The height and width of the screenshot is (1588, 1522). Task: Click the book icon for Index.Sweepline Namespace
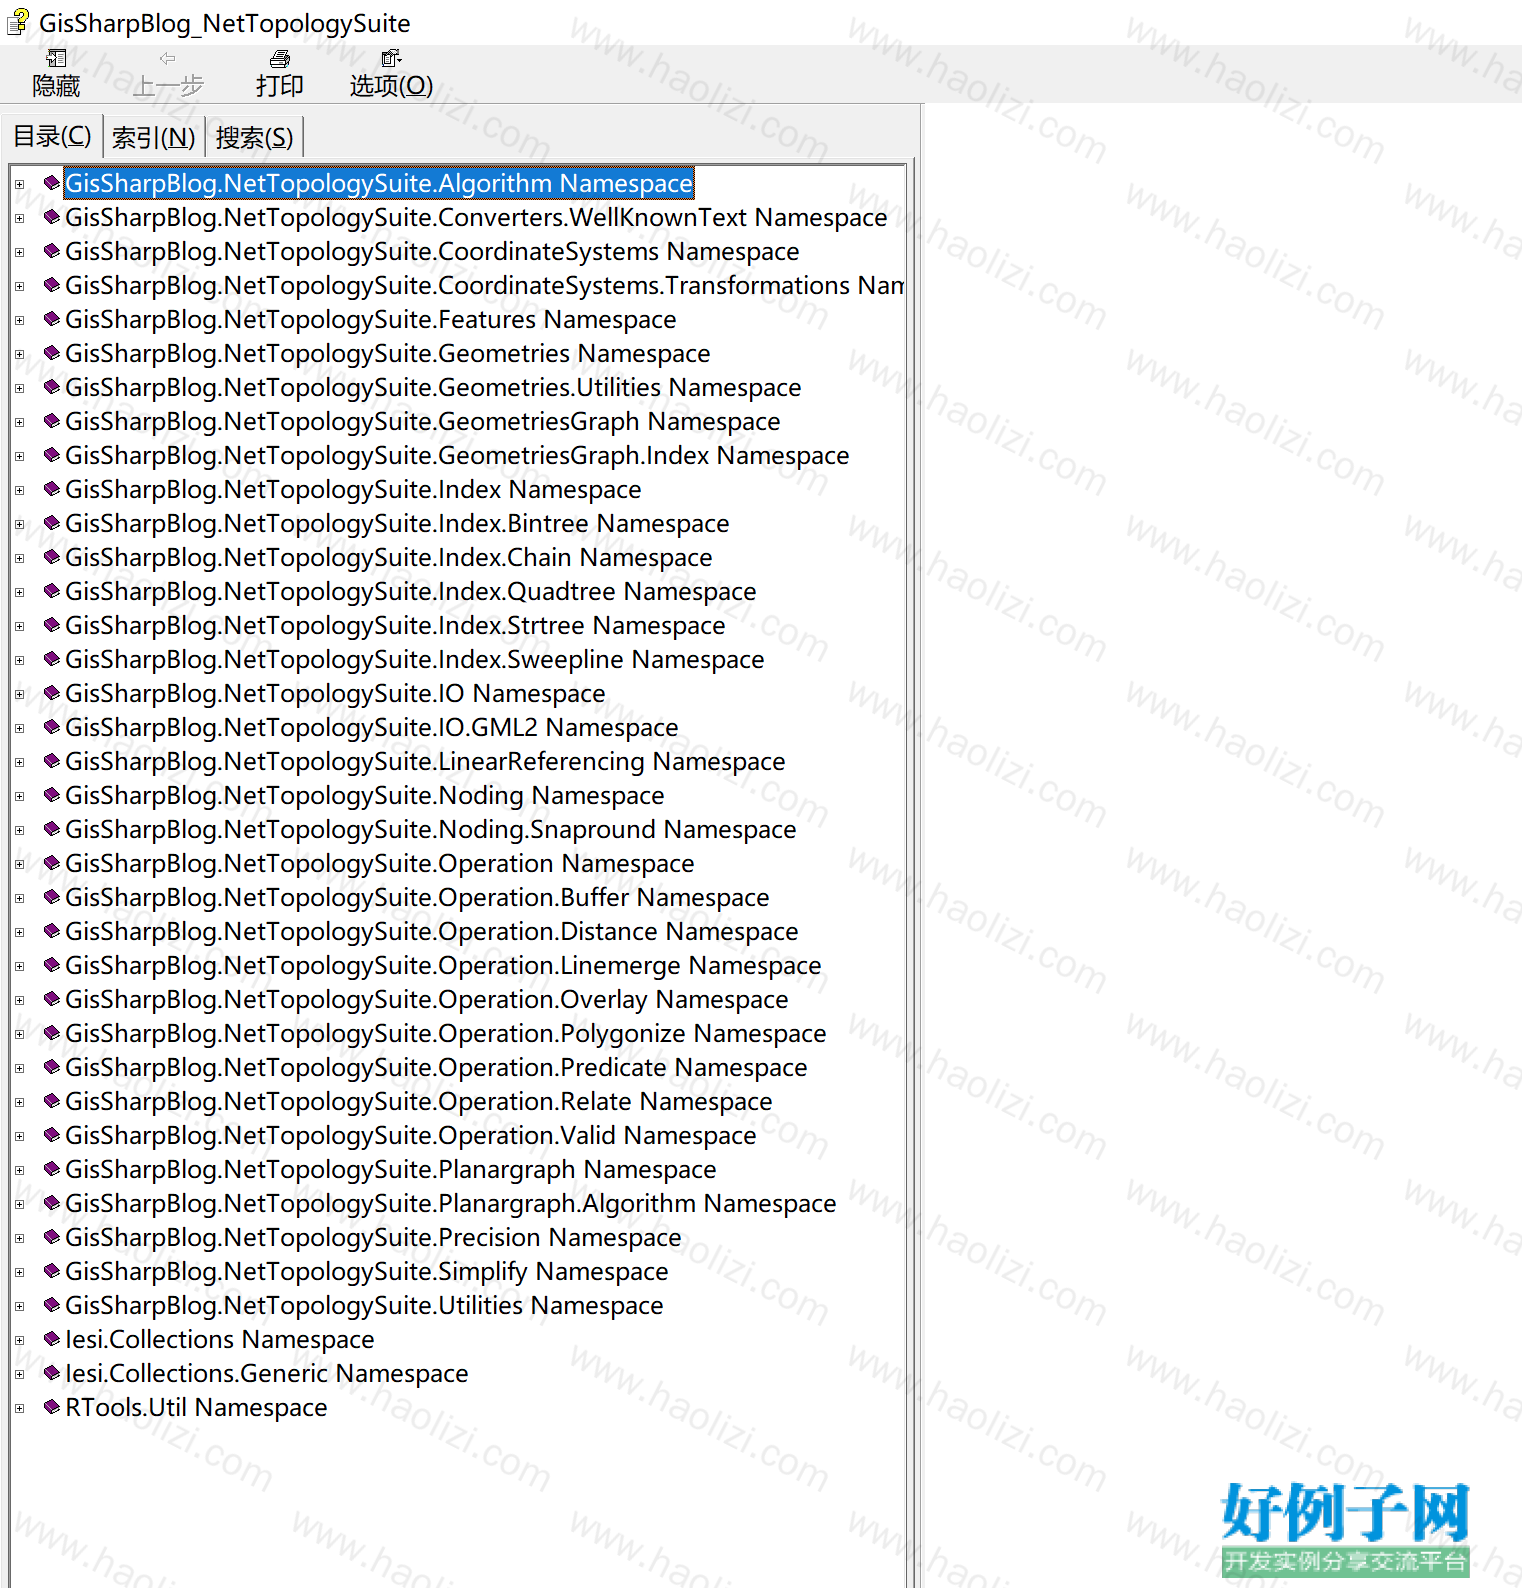(x=52, y=659)
